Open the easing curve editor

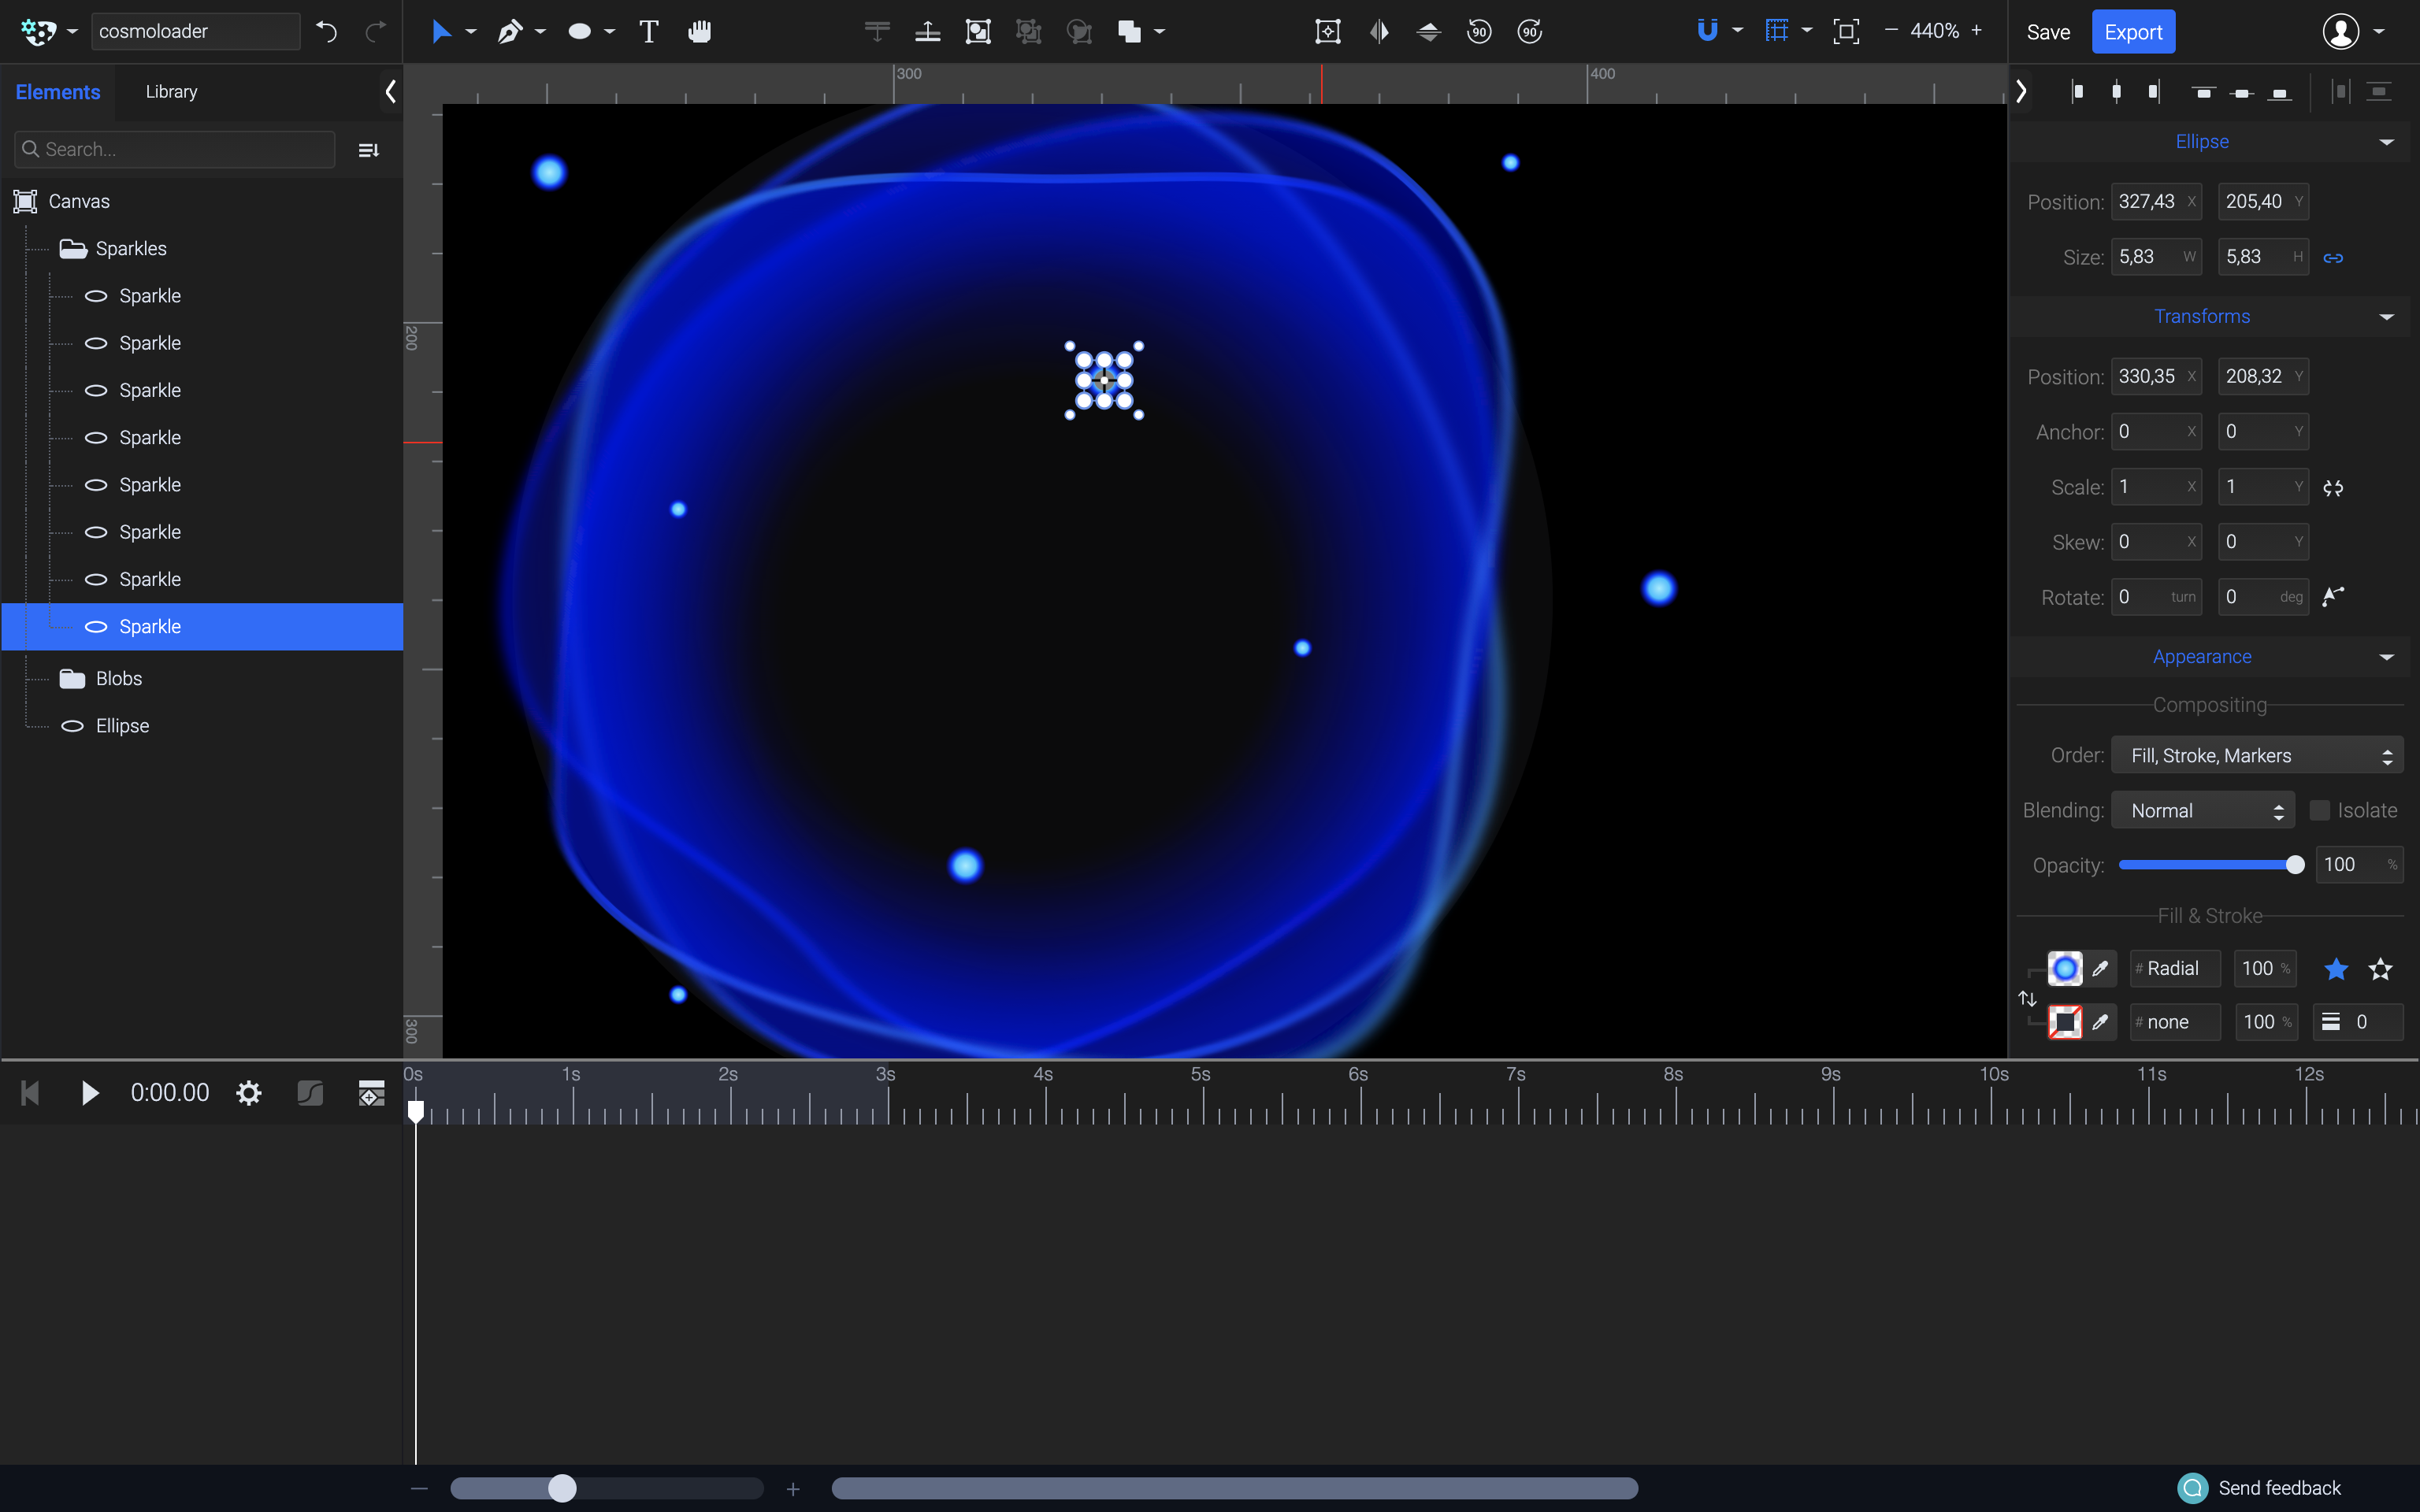pos(310,1093)
